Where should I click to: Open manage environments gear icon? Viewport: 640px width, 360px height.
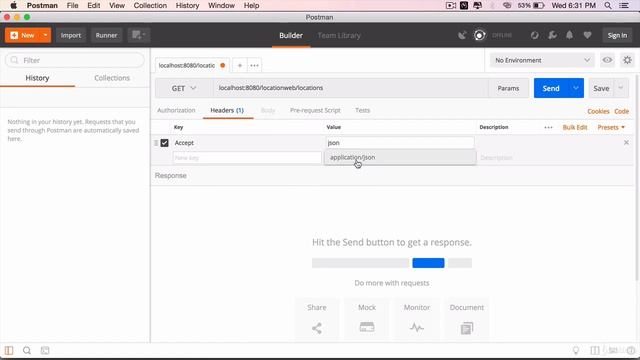[627, 60]
